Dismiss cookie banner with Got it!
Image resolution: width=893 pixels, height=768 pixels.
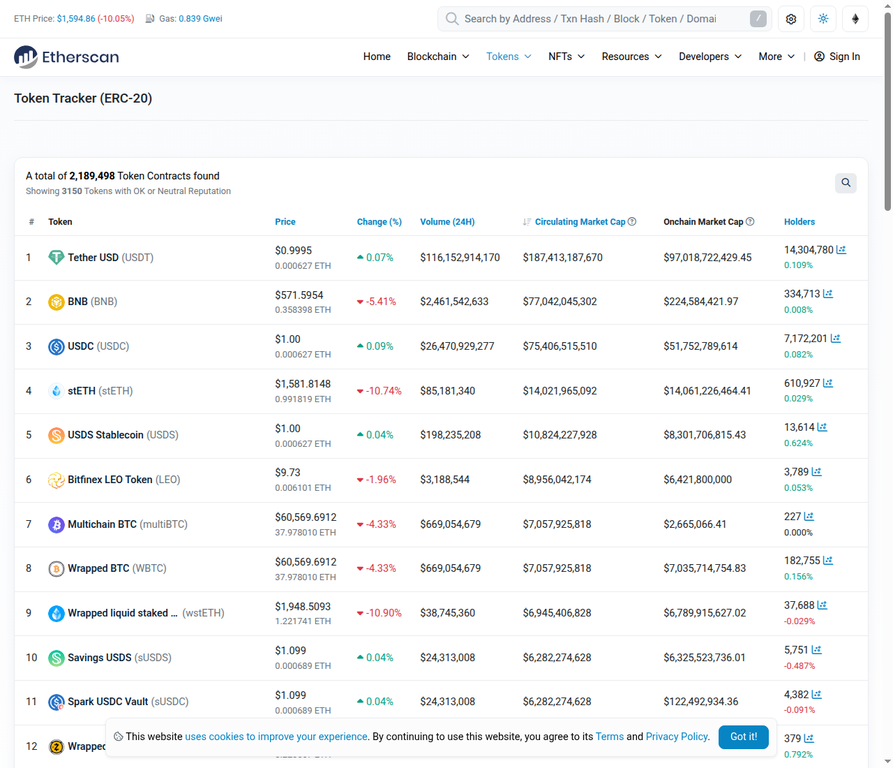coord(743,737)
